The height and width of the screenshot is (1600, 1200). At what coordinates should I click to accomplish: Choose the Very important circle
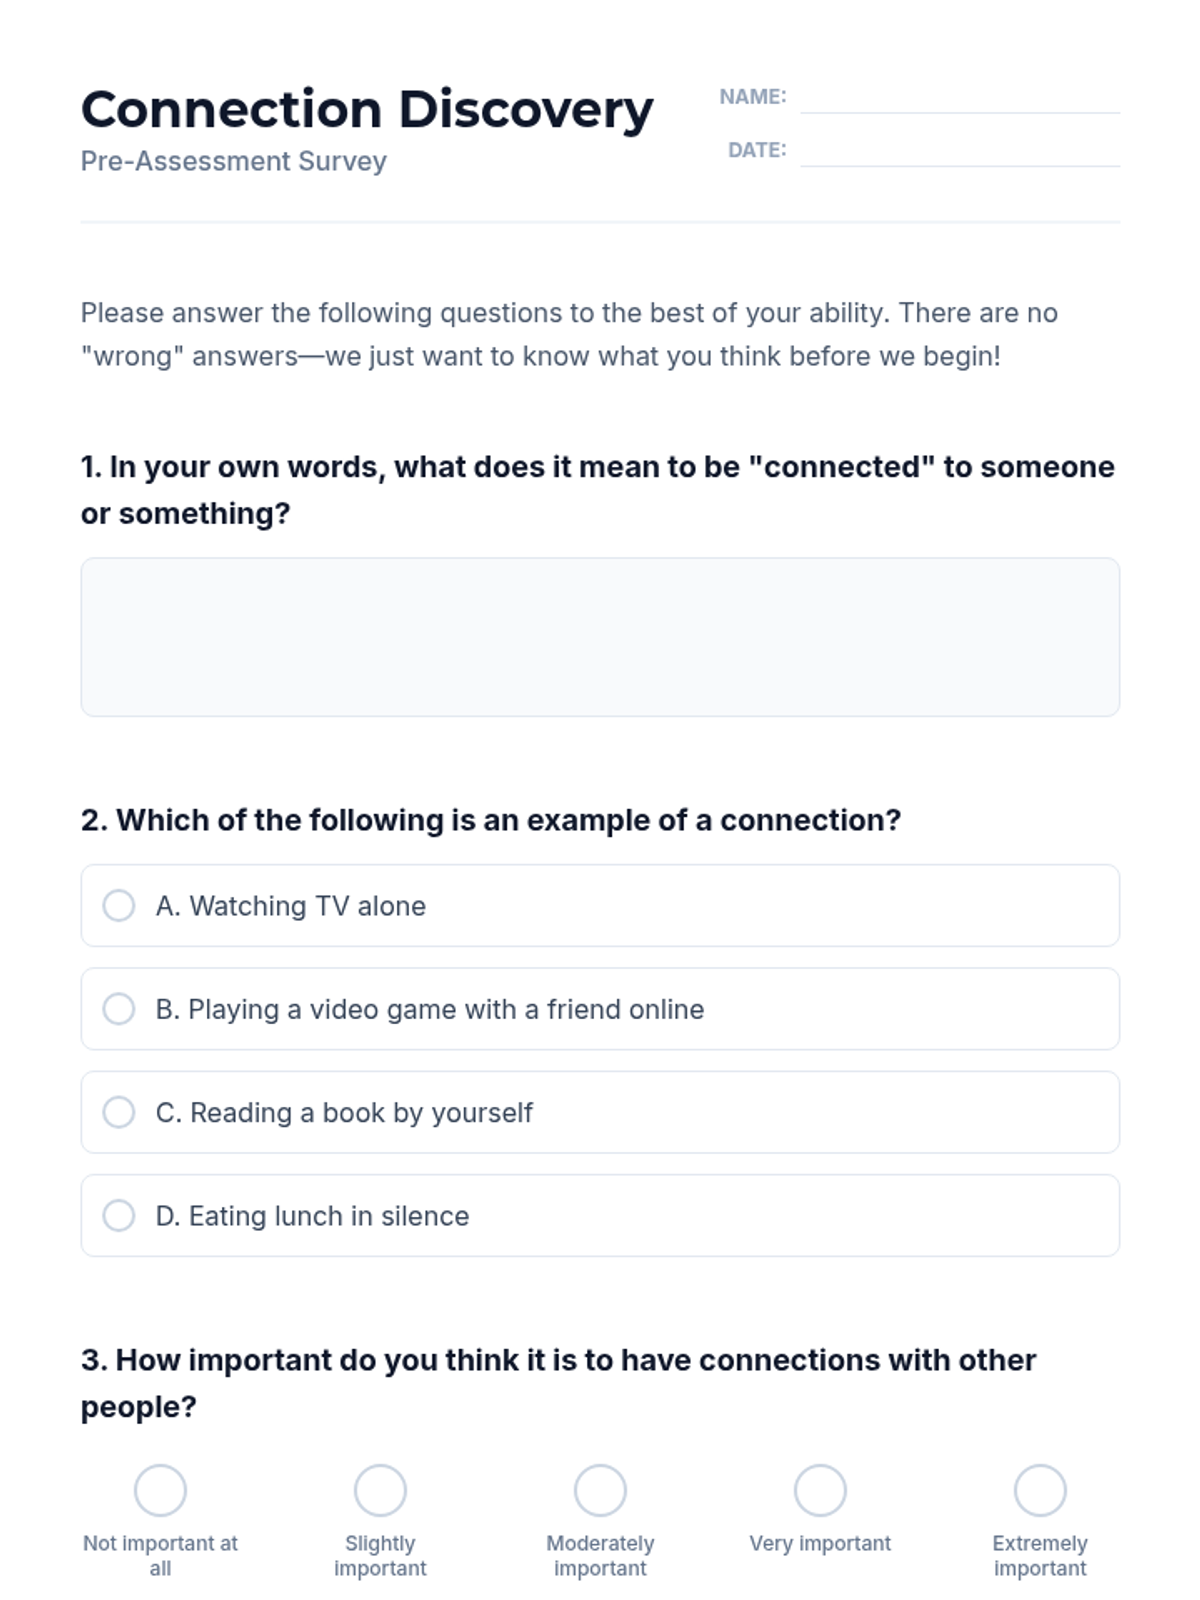(x=820, y=1491)
